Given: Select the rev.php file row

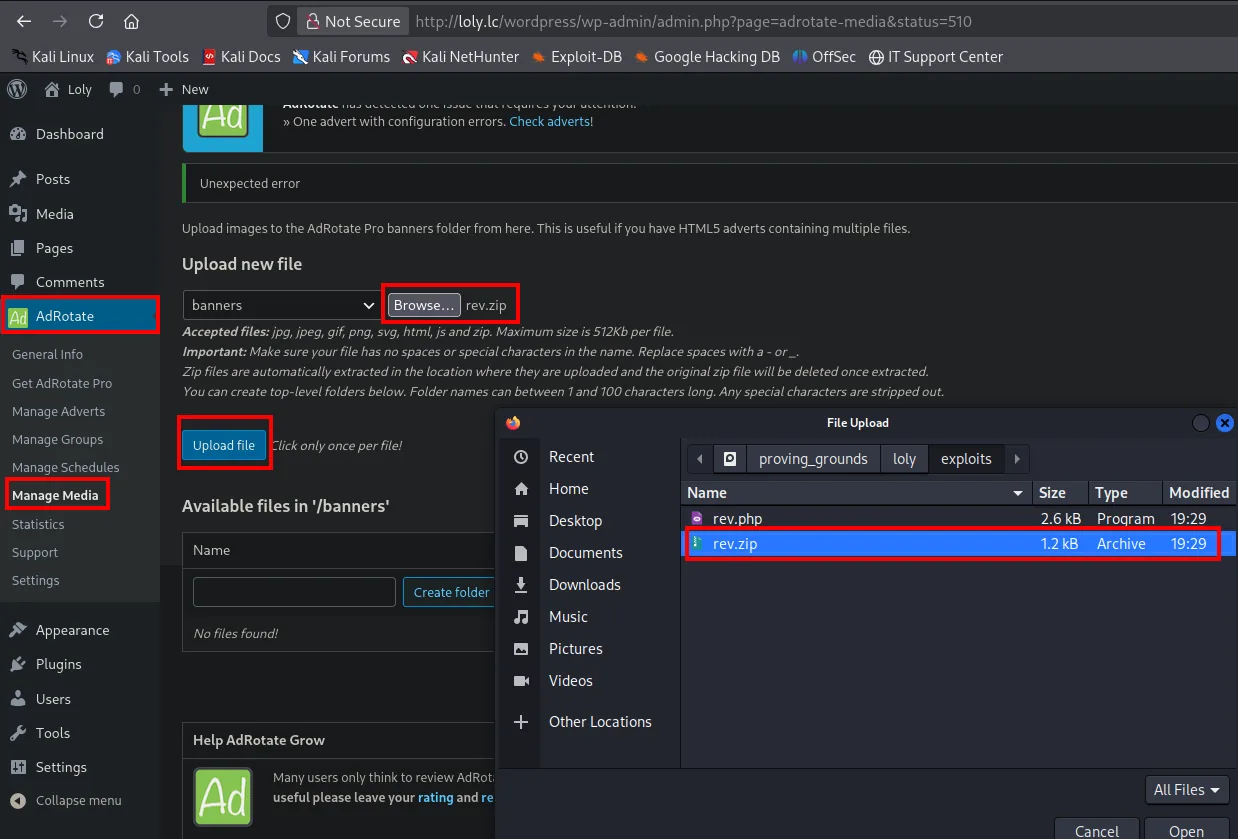Looking at the screenshot, I should tap(959, 518).
